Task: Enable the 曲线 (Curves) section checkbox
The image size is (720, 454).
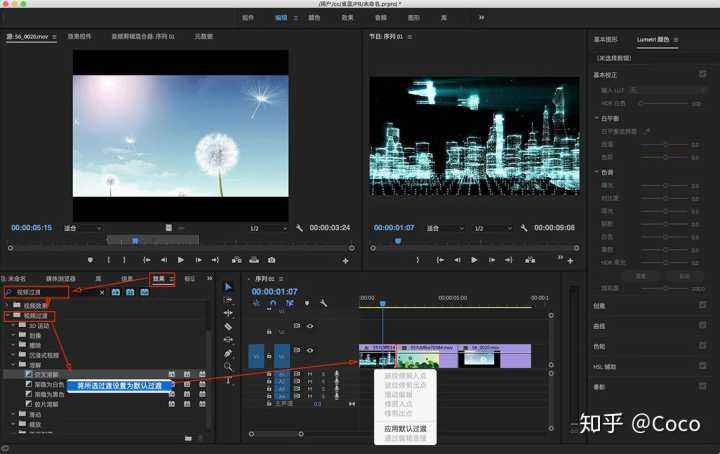Action: pyautogui.click(x=702, y=324)
